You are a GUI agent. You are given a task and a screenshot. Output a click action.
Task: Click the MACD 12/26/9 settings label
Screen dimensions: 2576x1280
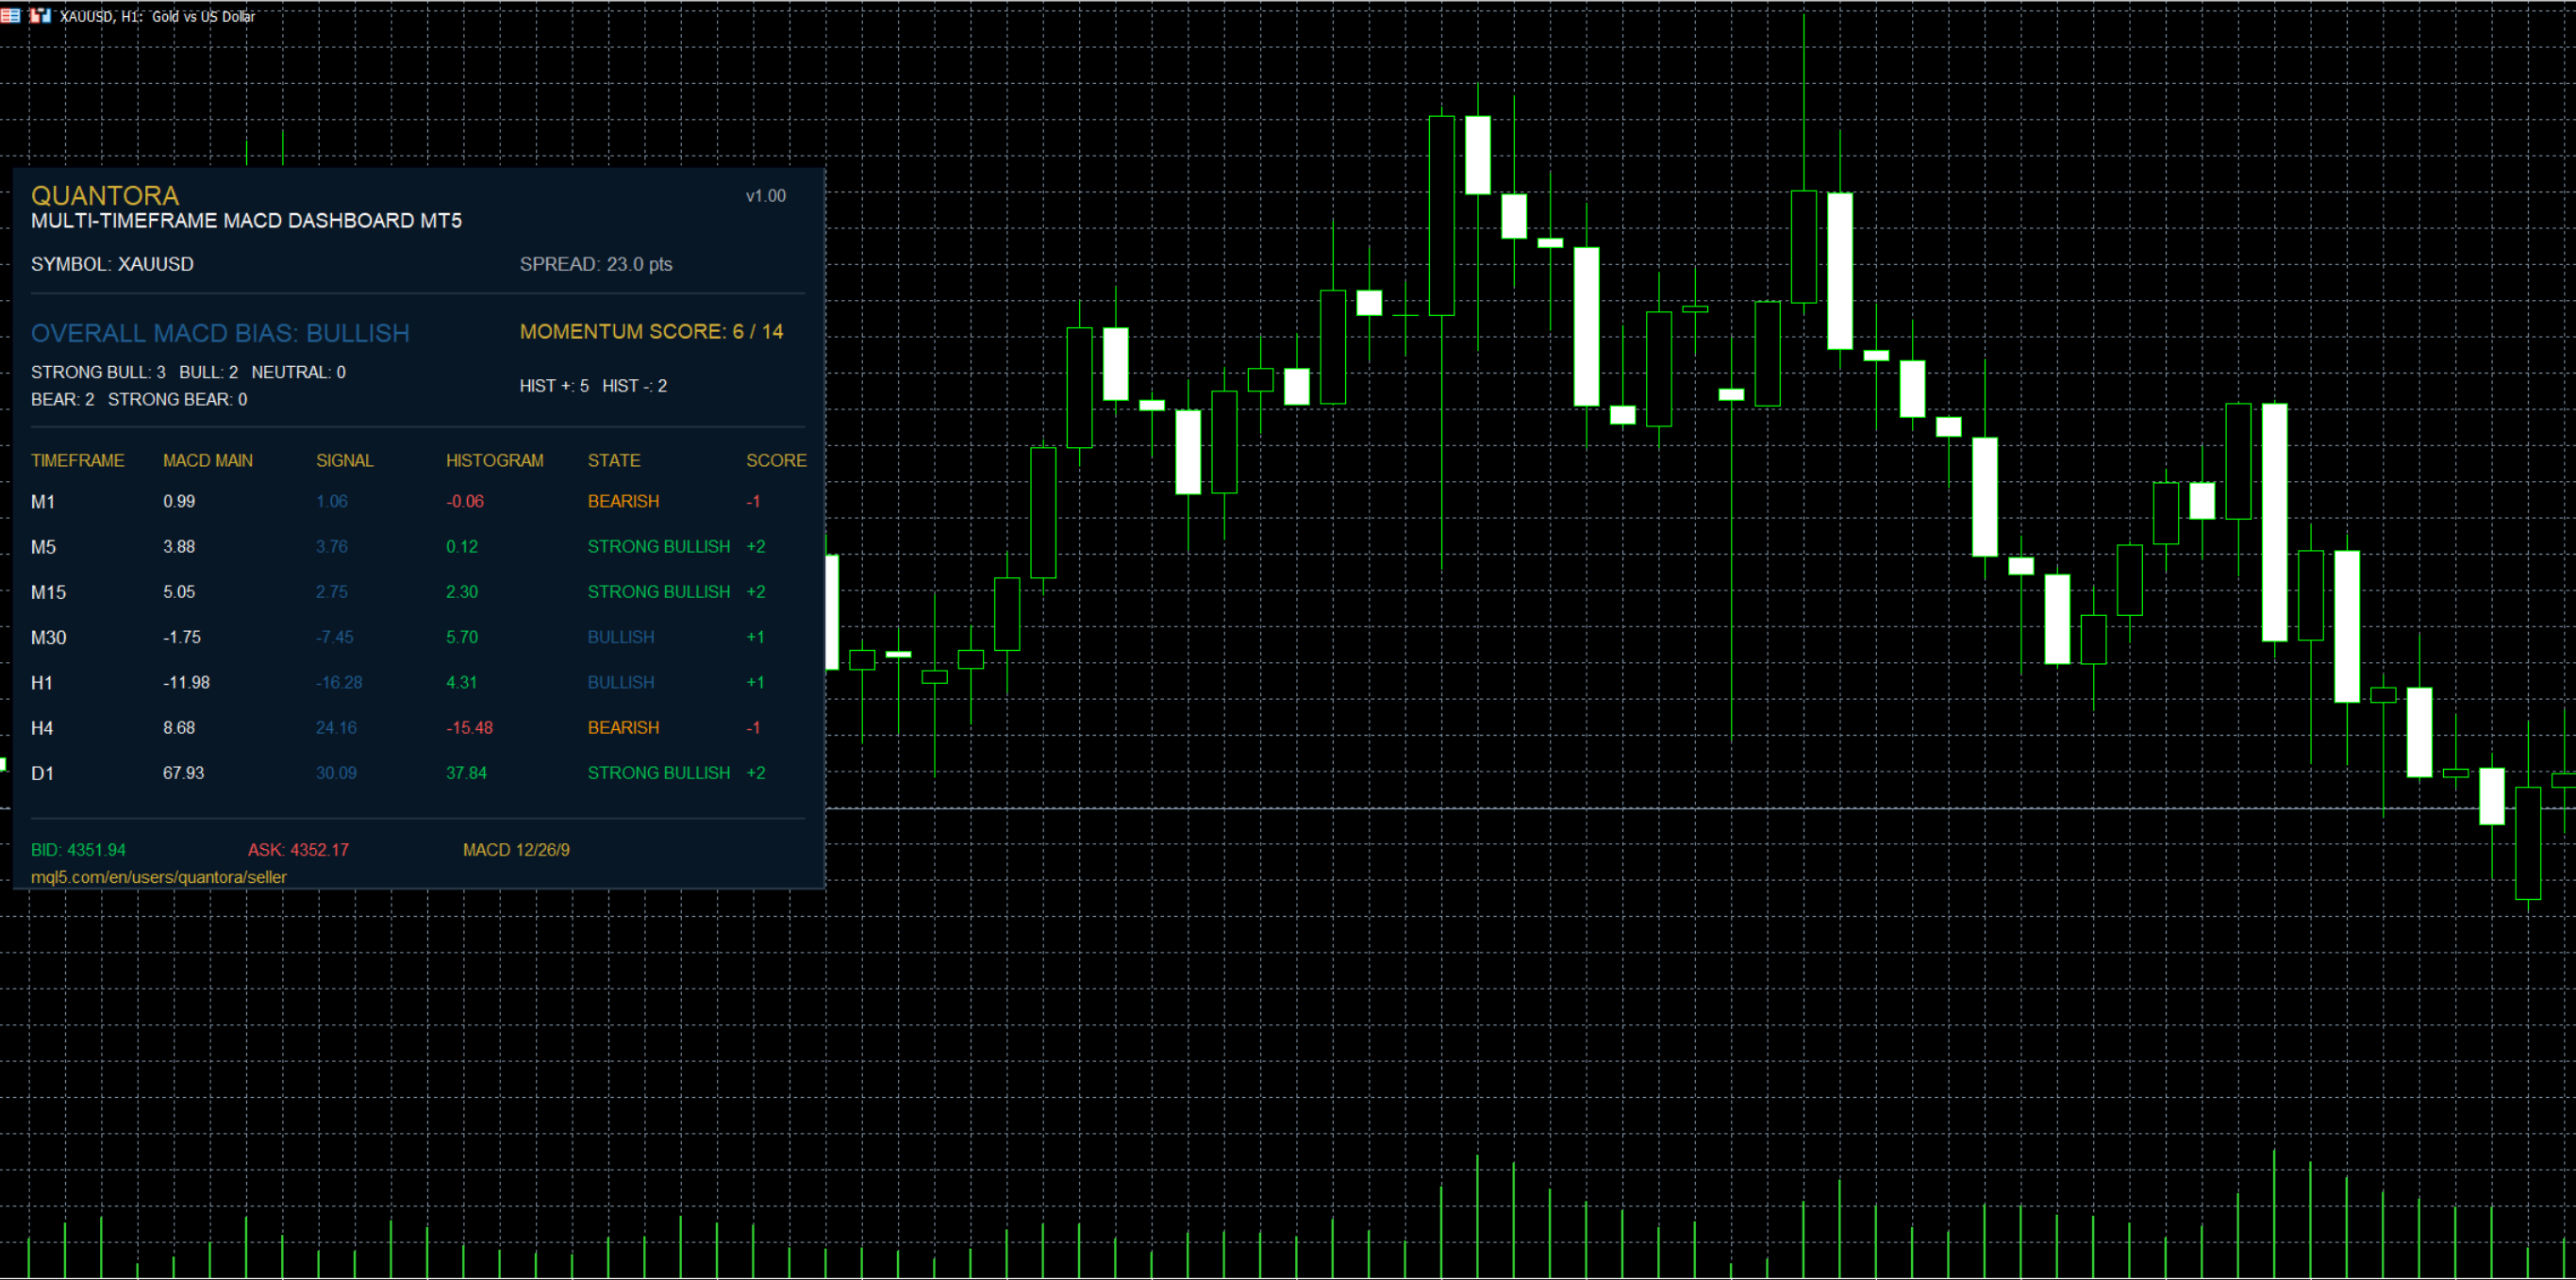(x=516, y=850)
